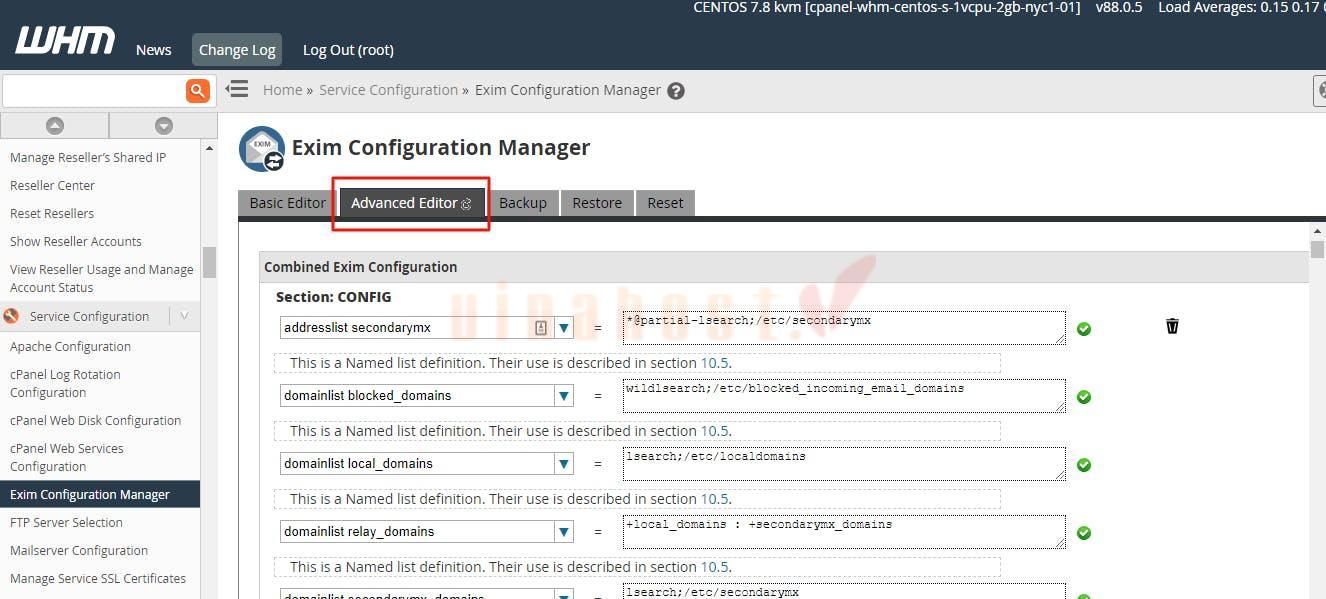Go to Service Configuration breadcrumb

click(x=388, y=90)
